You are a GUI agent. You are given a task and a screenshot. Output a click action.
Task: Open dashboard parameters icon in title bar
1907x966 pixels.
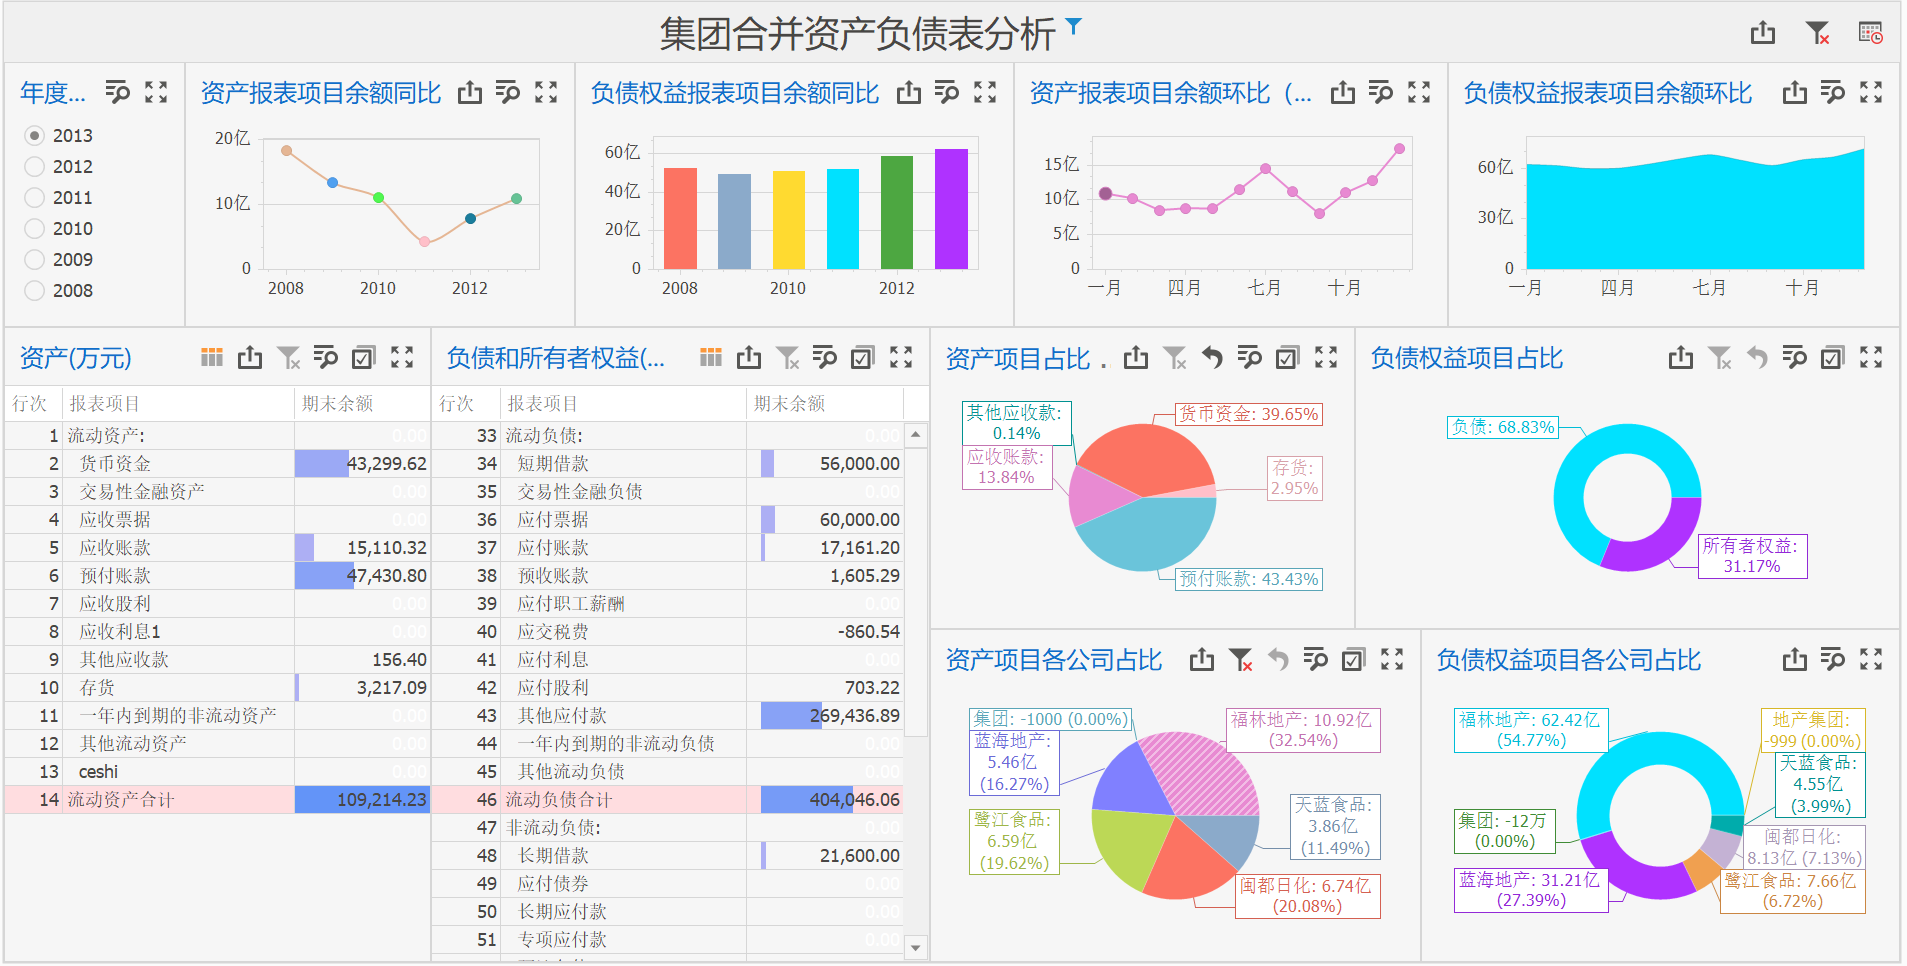(1871, 33)
